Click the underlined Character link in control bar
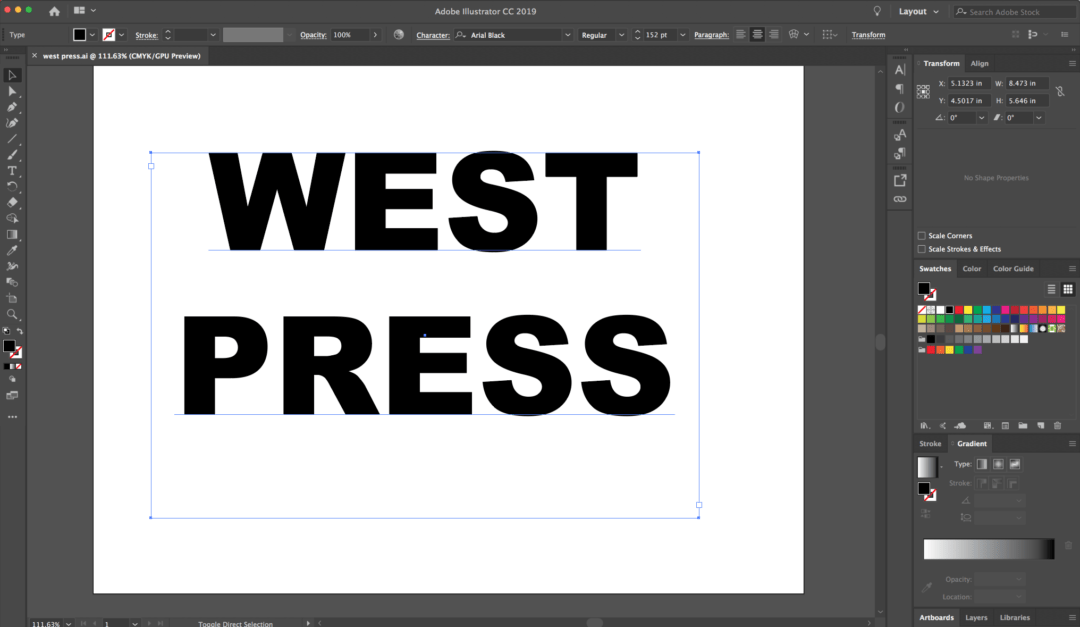 point(432,34)
